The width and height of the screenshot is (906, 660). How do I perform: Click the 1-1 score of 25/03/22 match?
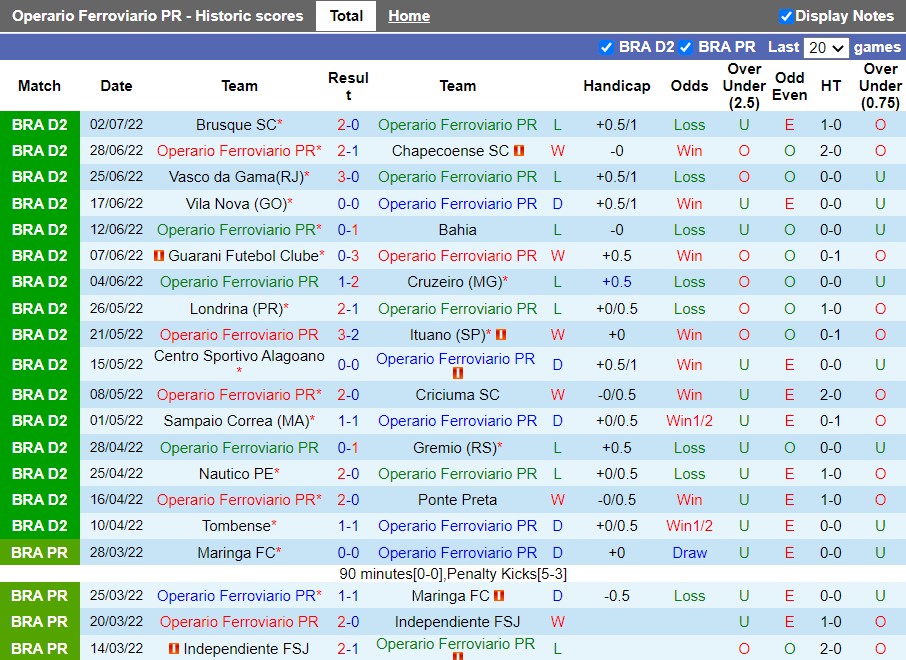pos(348,596)
